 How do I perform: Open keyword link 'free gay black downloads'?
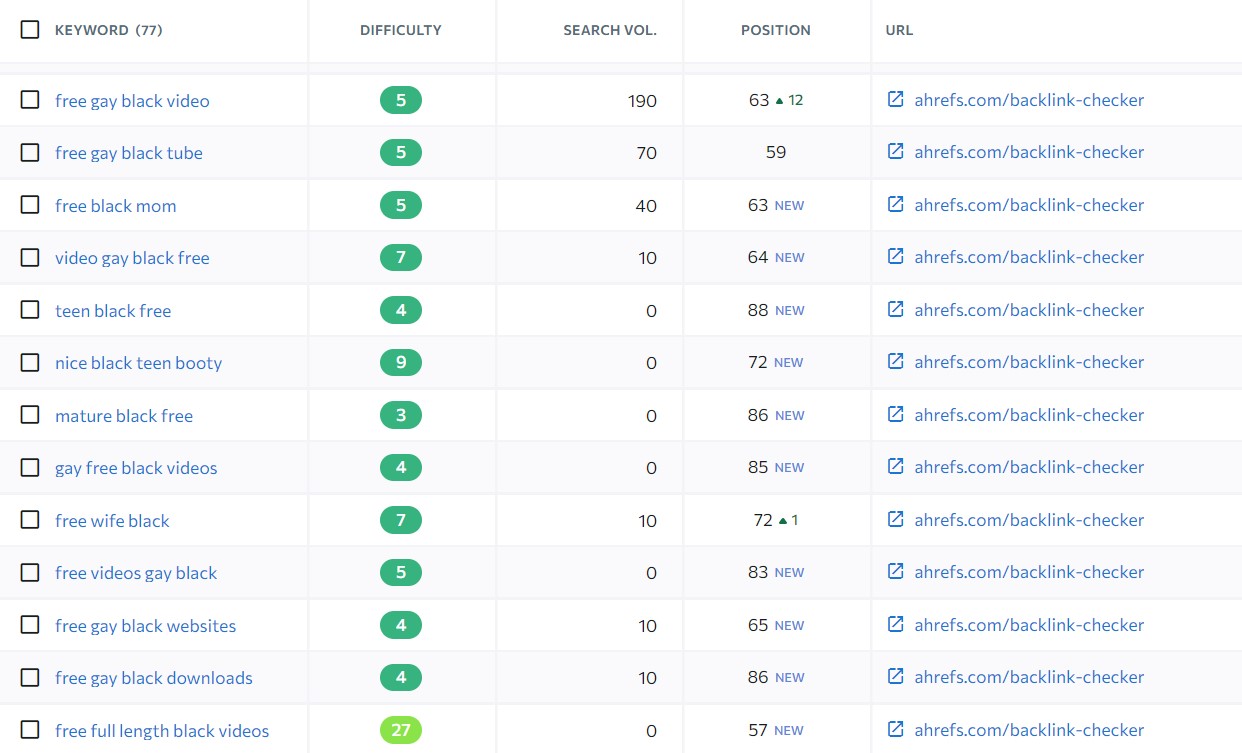(x=154, y=678)
